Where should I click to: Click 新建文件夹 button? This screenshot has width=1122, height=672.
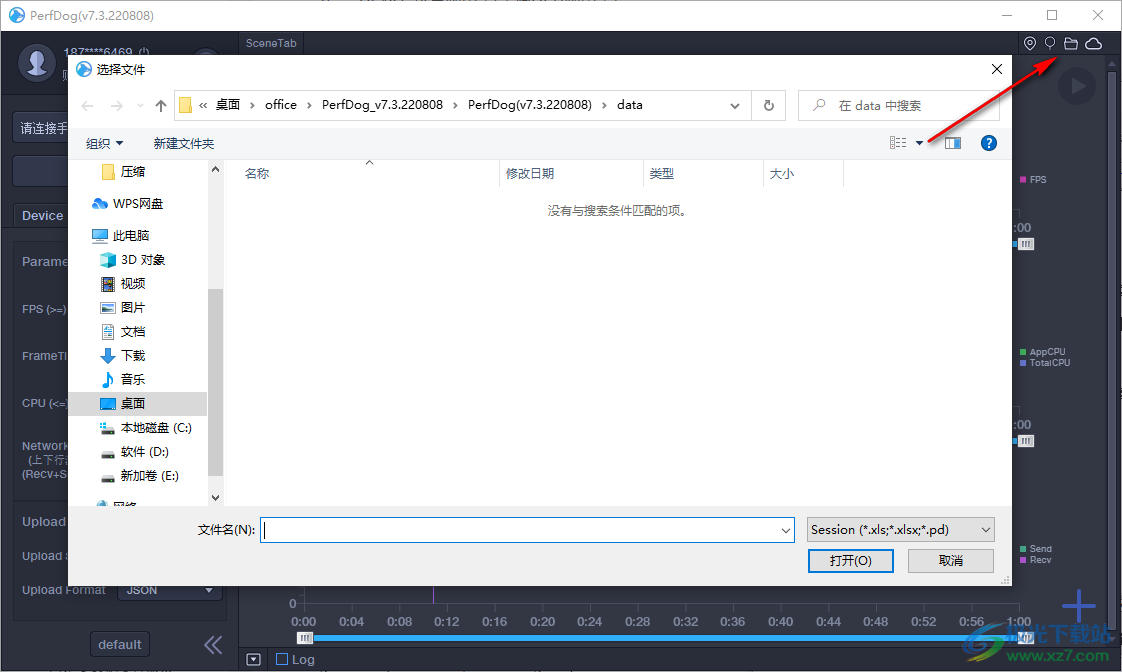click(x=184, y=144)
